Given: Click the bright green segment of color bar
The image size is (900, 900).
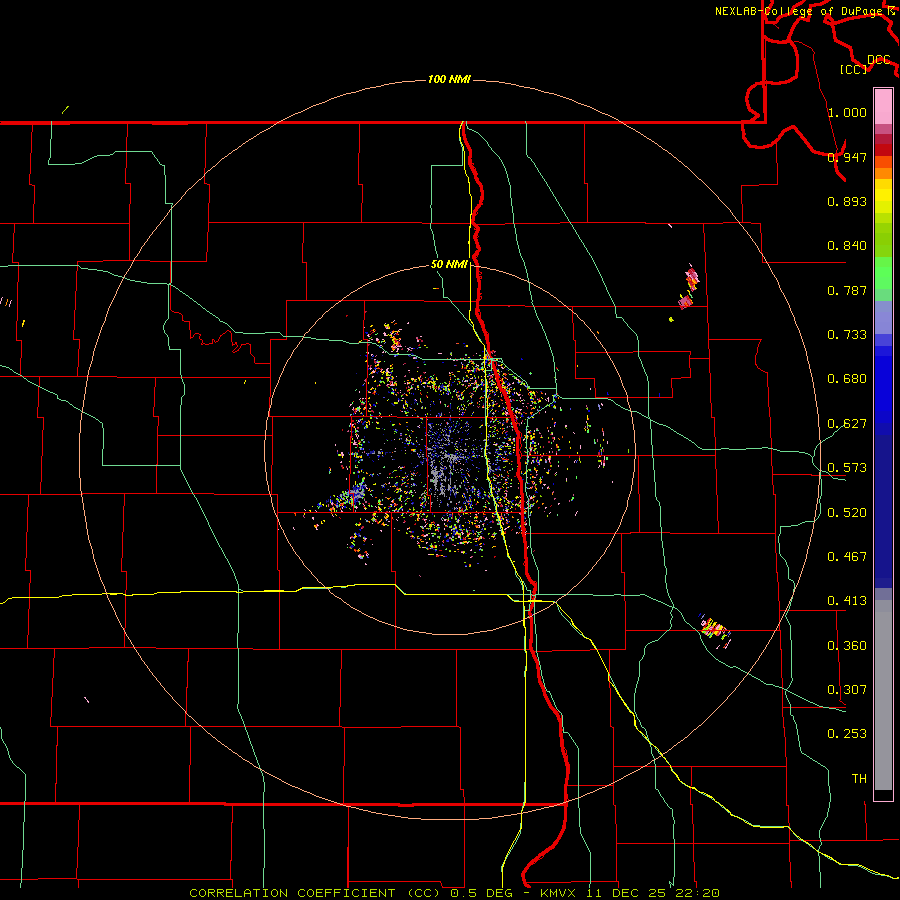Looking at the screenshot, I should point(883,273).
